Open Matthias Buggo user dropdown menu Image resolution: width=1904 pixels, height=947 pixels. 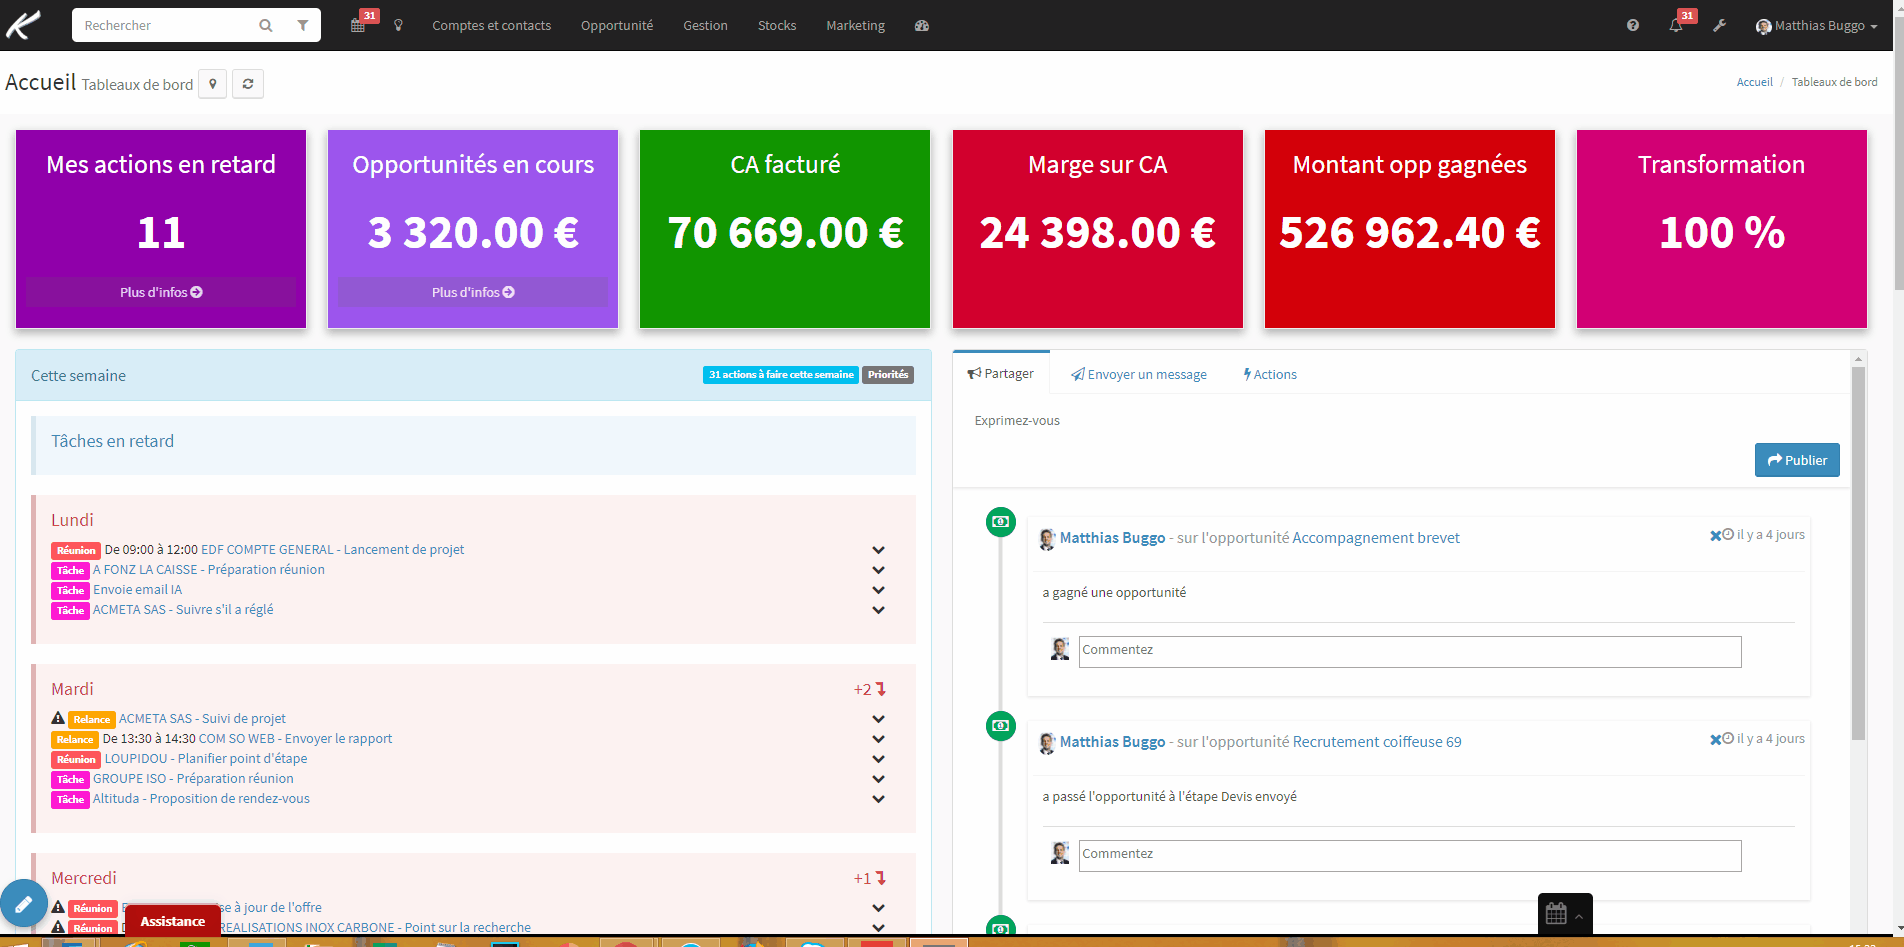click(1816, 26)
